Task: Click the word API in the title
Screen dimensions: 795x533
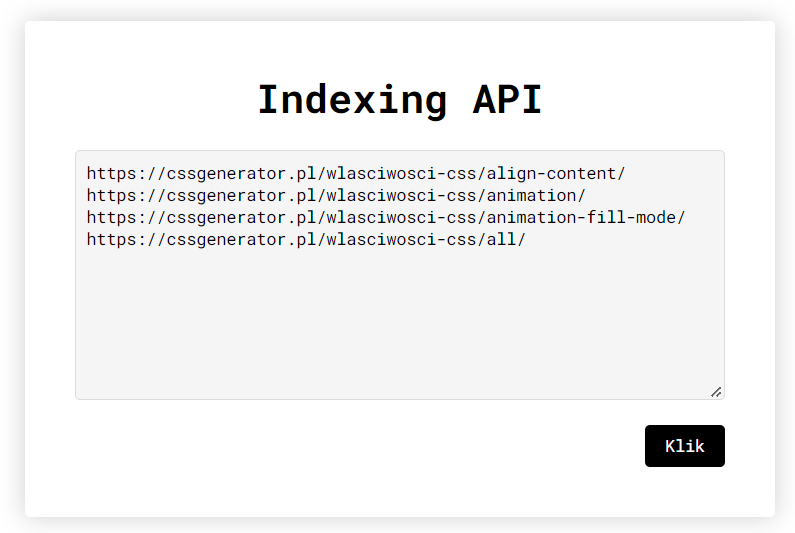Action: tap(508, 100)
